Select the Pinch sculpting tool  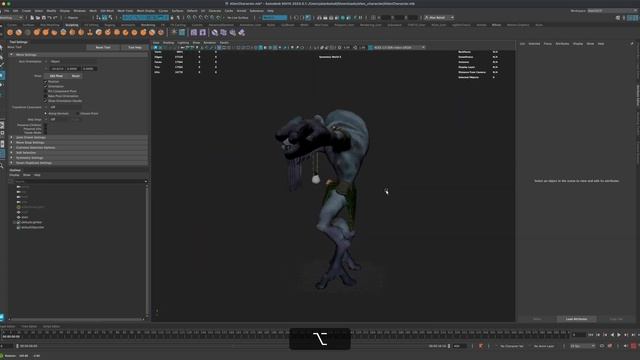click(45, 32)
